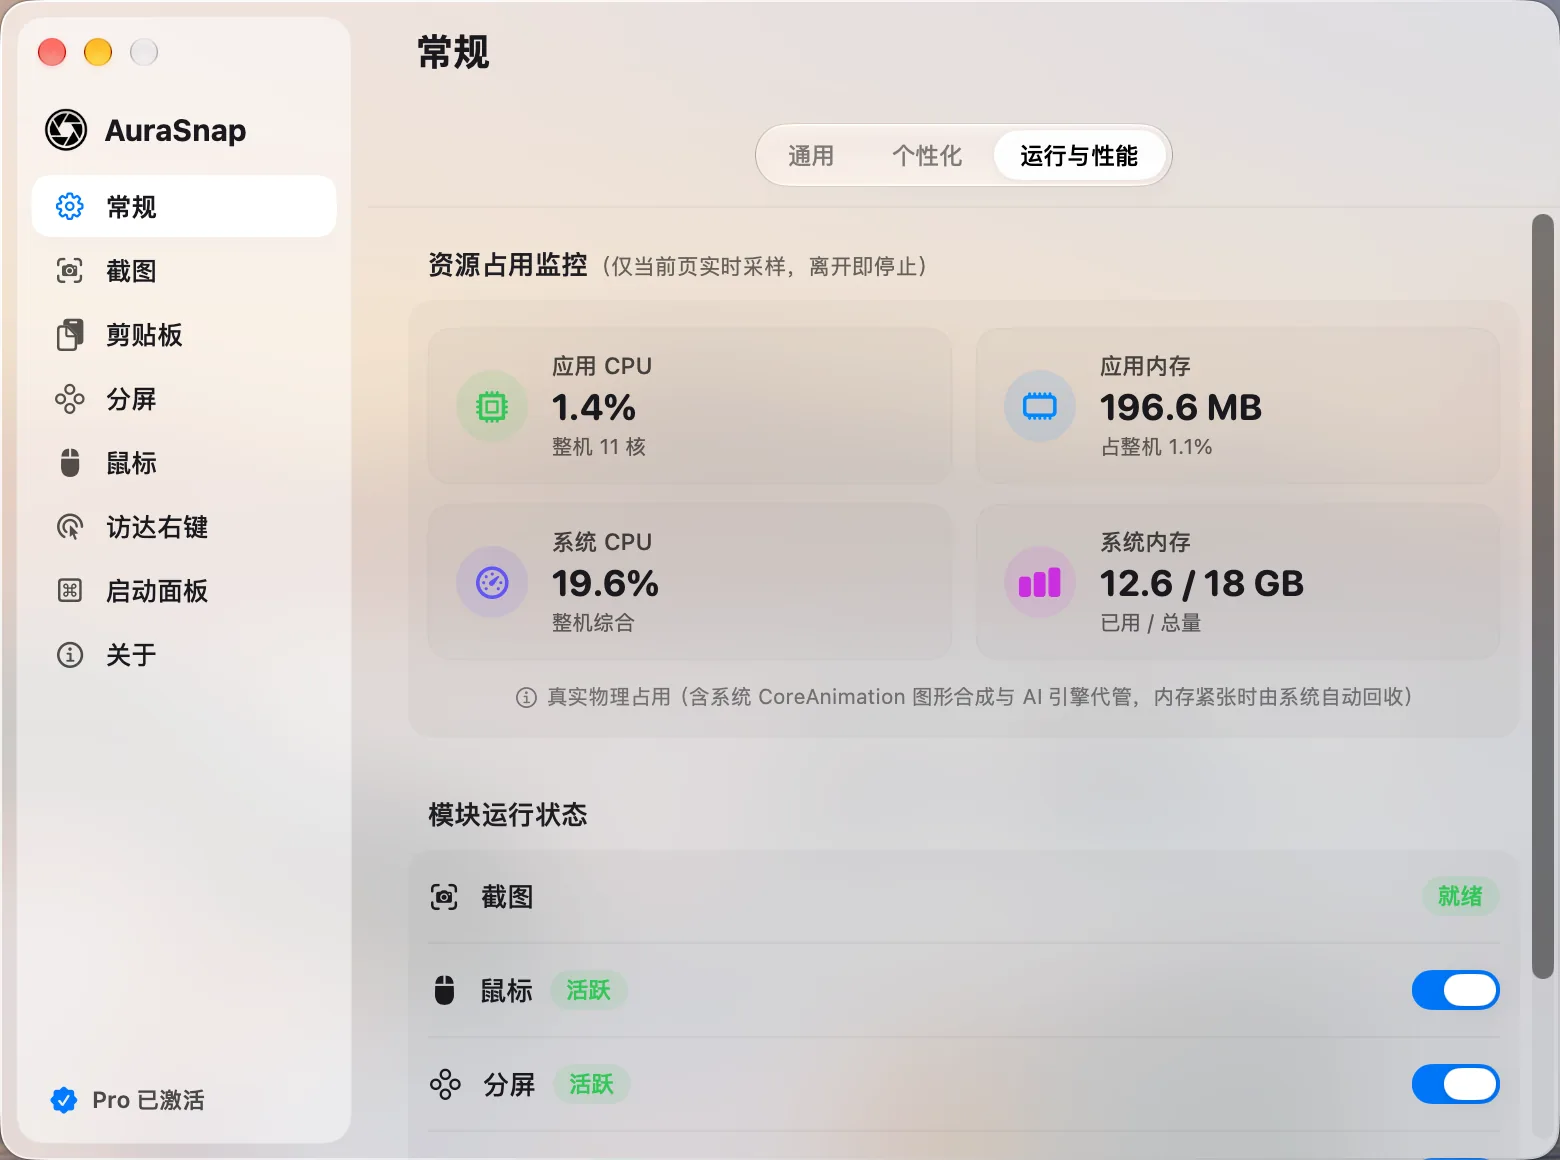Viewport: 1560px width, 1160px height.
Task: Select the 运行与性能 tab
Action: pyautogui.click(x=1079, y=156)
